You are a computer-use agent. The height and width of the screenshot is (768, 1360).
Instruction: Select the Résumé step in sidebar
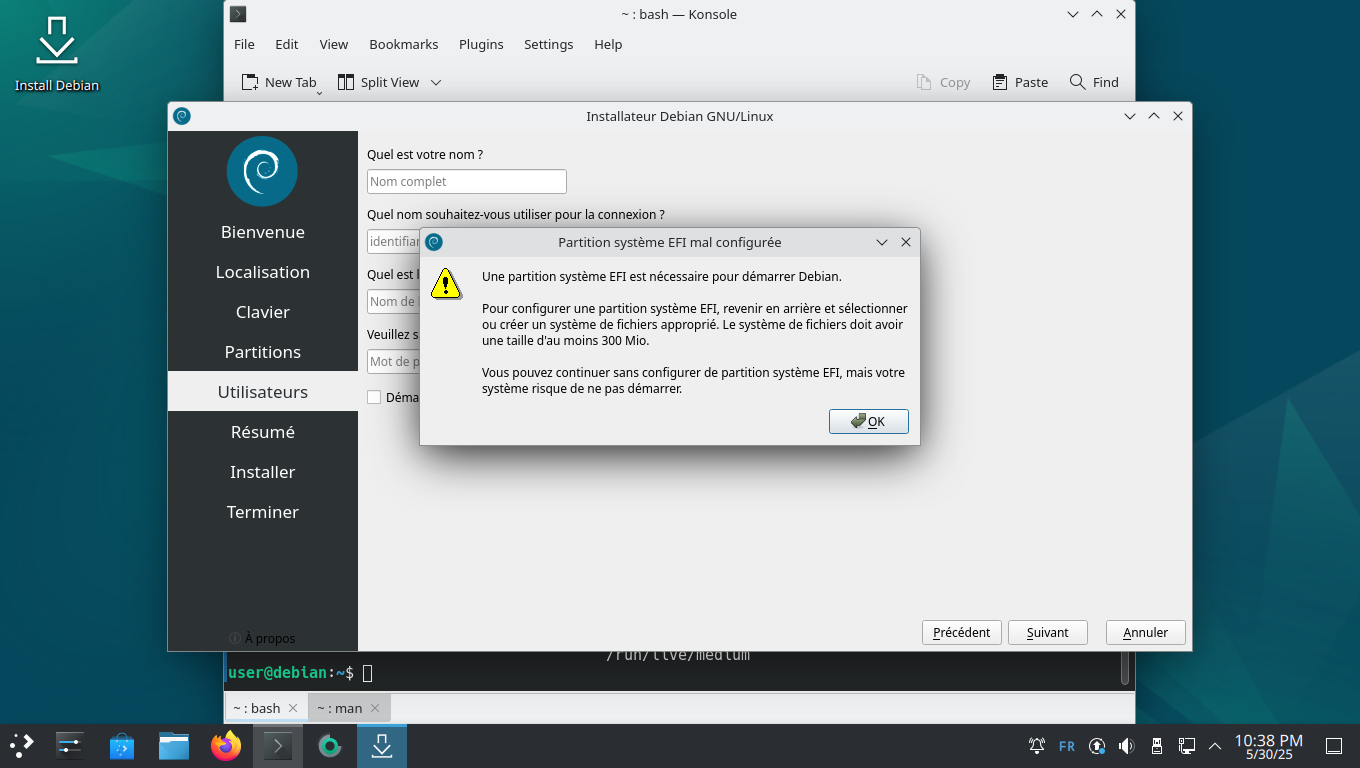coord(263,432)
